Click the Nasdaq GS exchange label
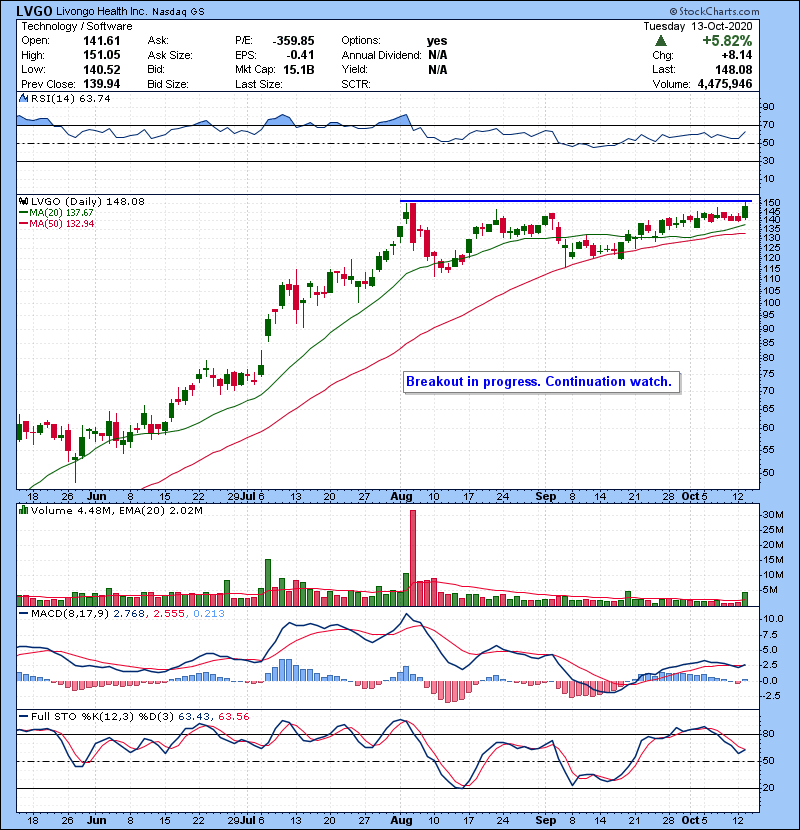The height and width of the screenshot is (830, 800). 178,12
